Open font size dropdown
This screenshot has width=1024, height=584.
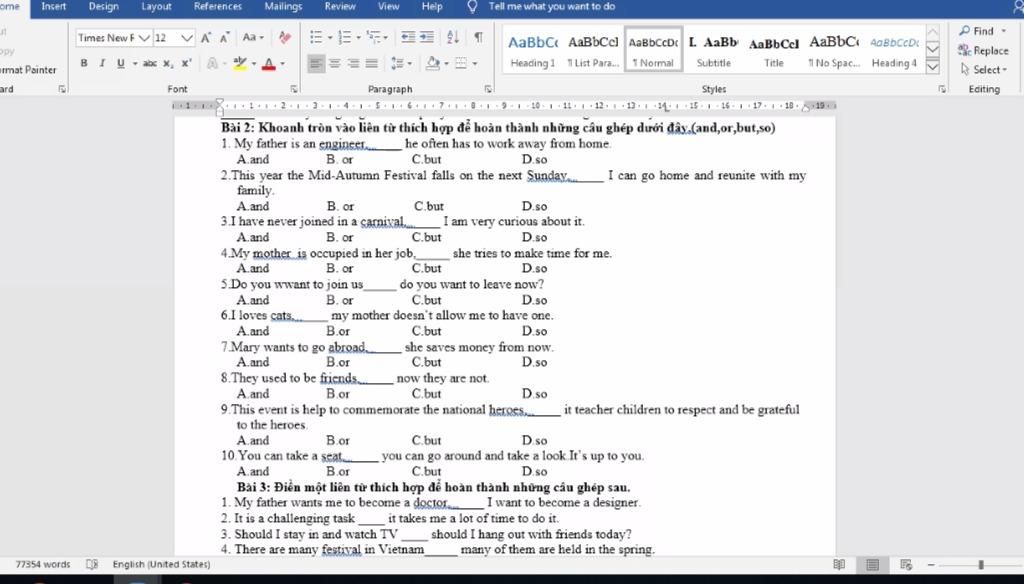pos(186,38)
